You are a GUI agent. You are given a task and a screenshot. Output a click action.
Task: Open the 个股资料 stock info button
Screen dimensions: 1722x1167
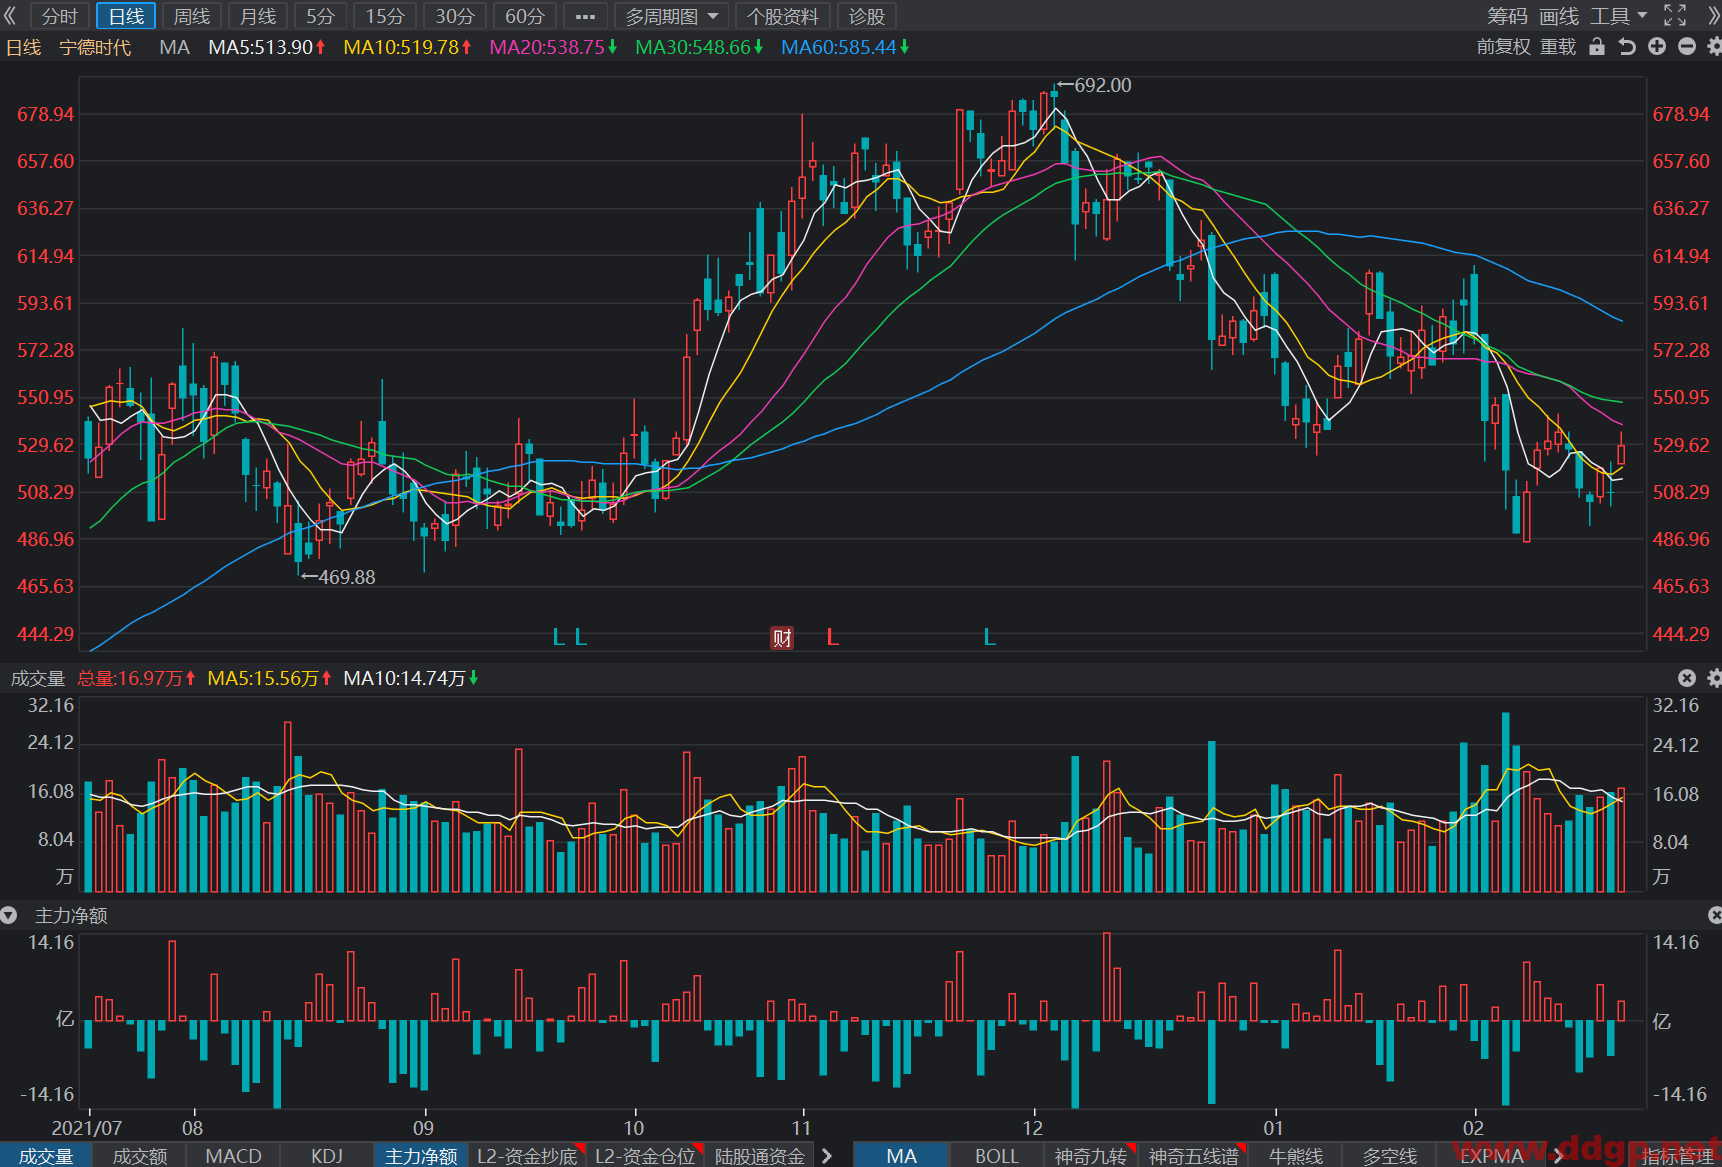[x=782, y=16]
